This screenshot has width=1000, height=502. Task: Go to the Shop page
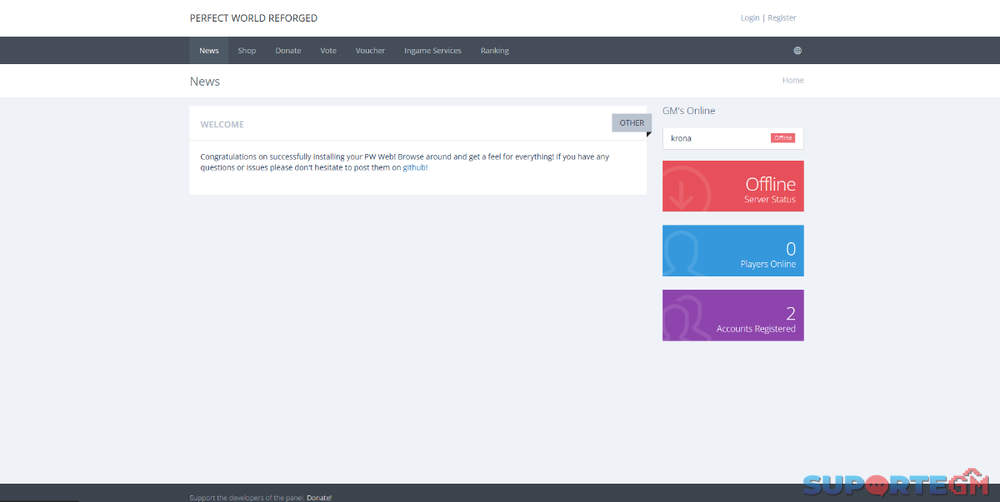(x=247, y=51)
